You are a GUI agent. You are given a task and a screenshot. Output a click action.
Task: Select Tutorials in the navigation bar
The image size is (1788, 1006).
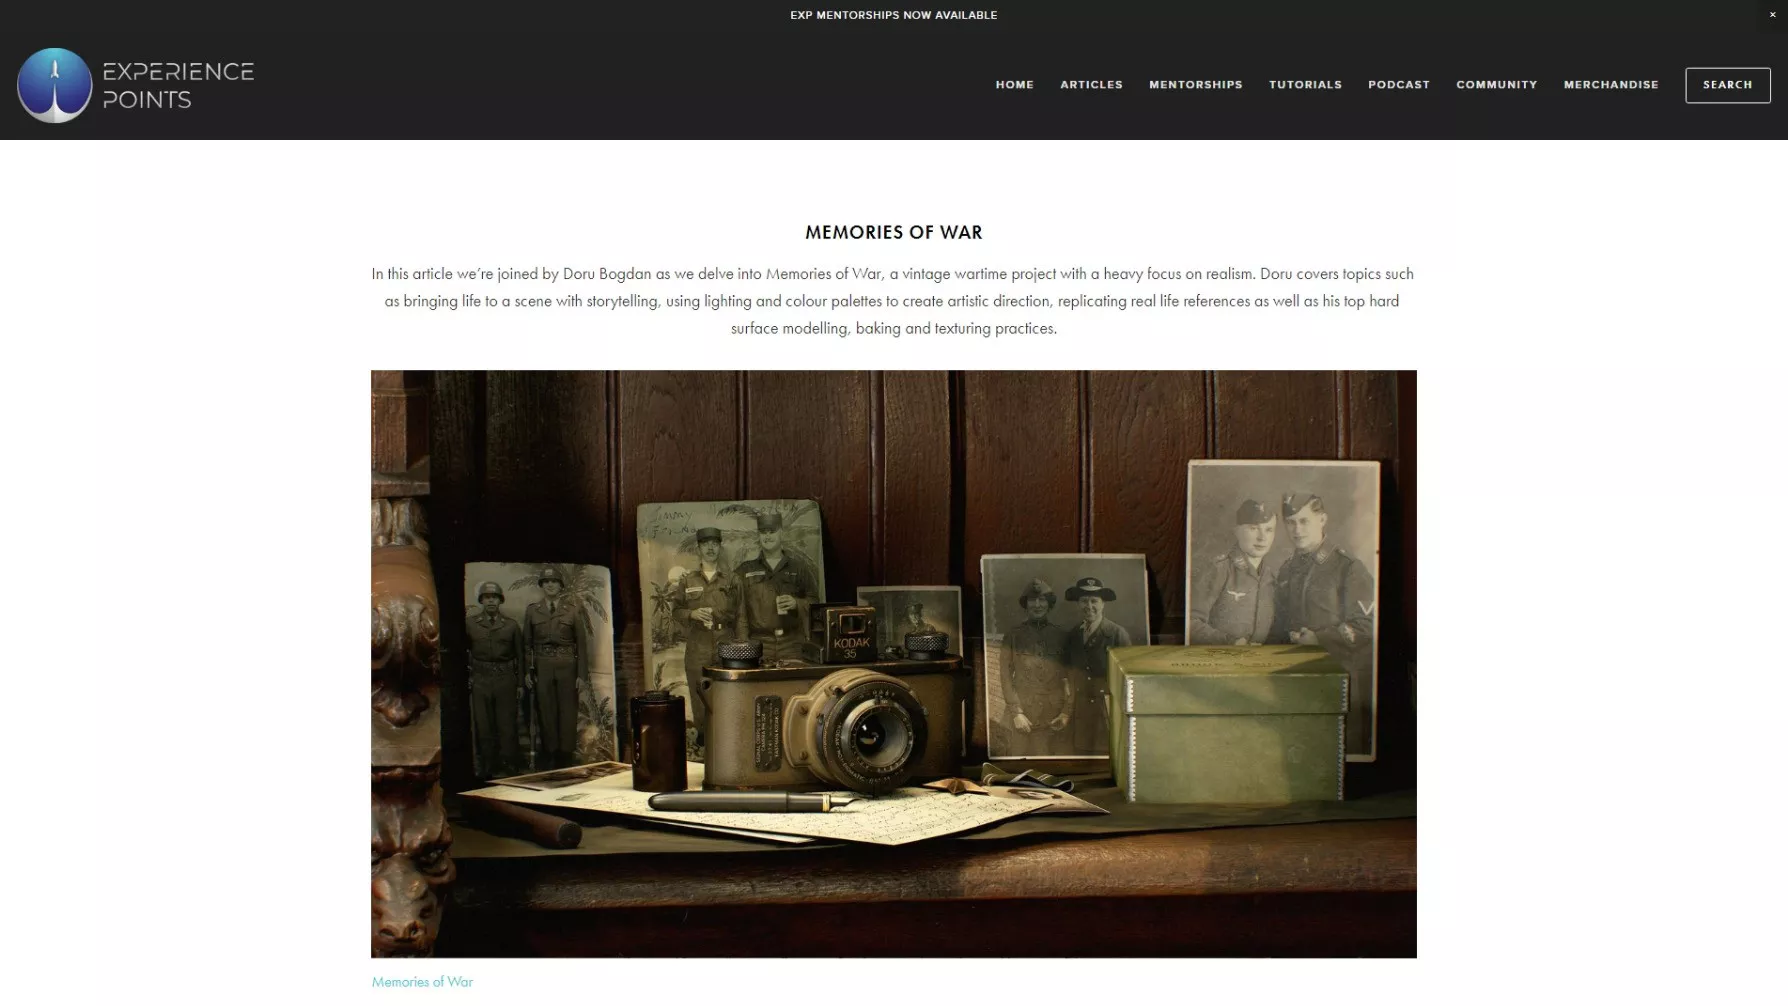1305,85
